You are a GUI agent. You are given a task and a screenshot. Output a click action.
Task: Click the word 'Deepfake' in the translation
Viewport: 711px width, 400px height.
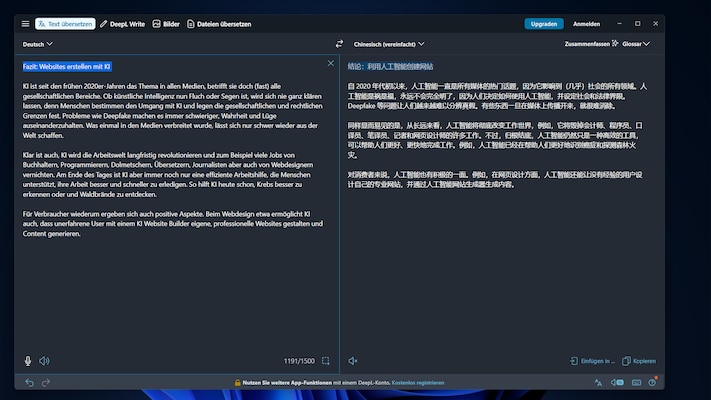361,106
